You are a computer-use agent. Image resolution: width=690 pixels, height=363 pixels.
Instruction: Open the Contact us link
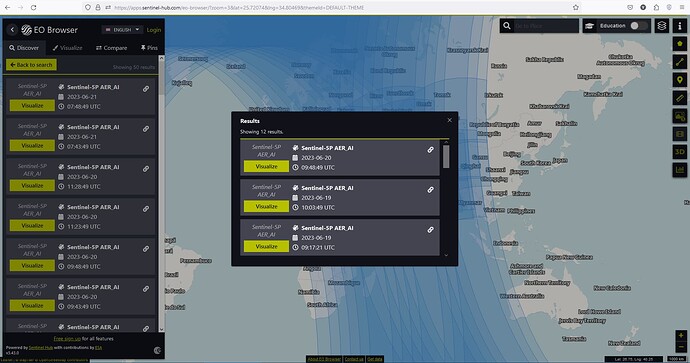(354, 359)
